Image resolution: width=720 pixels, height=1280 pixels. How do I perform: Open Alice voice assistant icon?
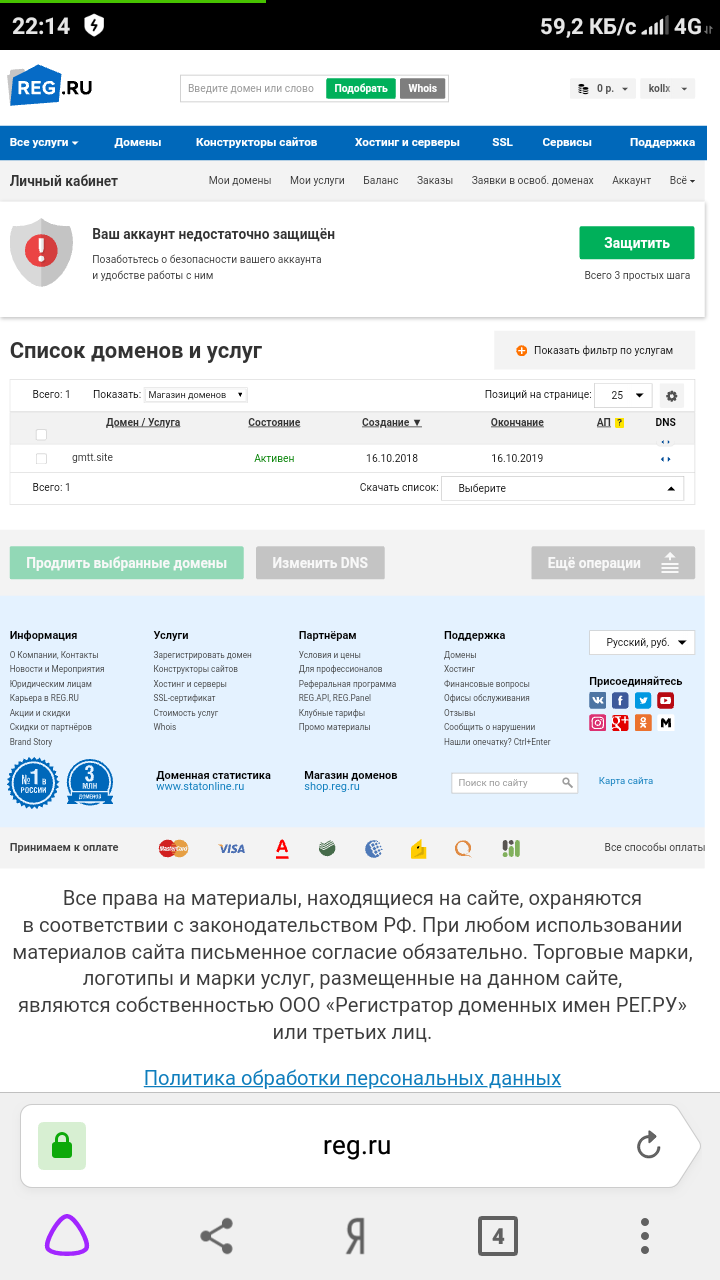coord(67,1237)
